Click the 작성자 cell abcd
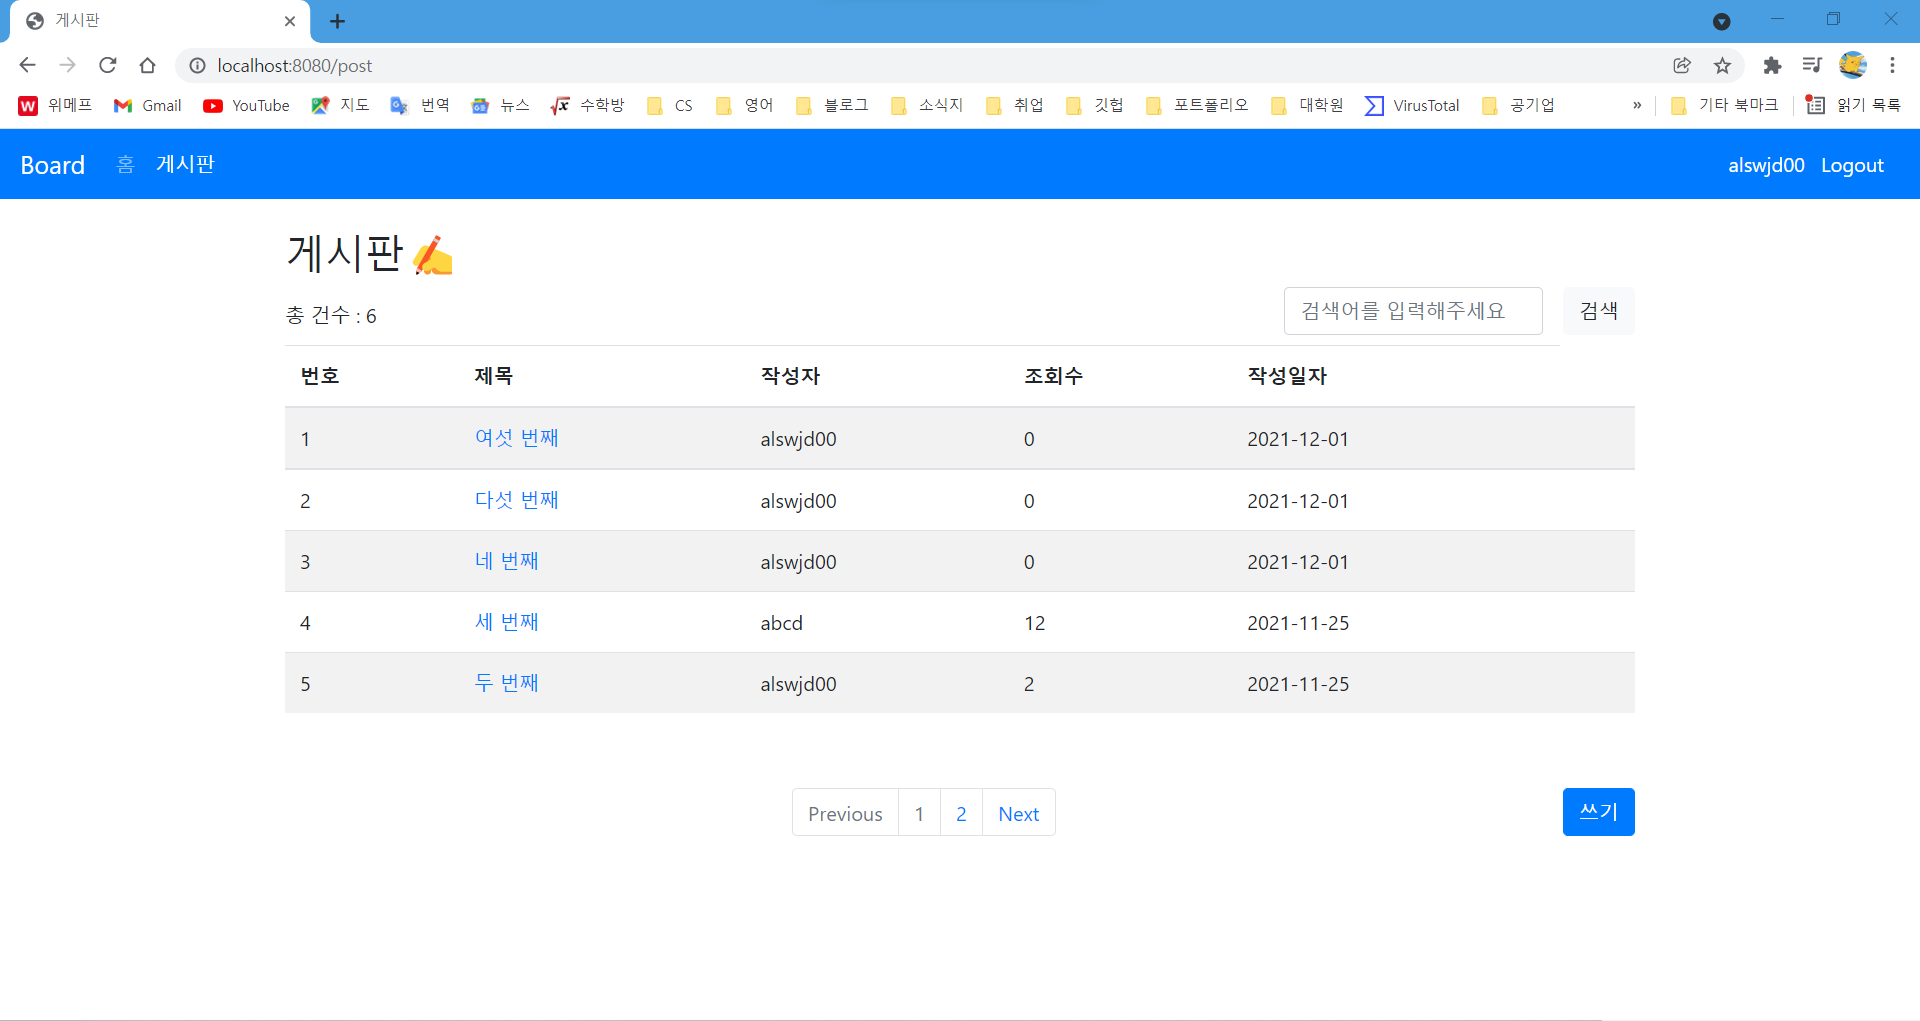The image size is (1920, 1021). coord(782,623)
